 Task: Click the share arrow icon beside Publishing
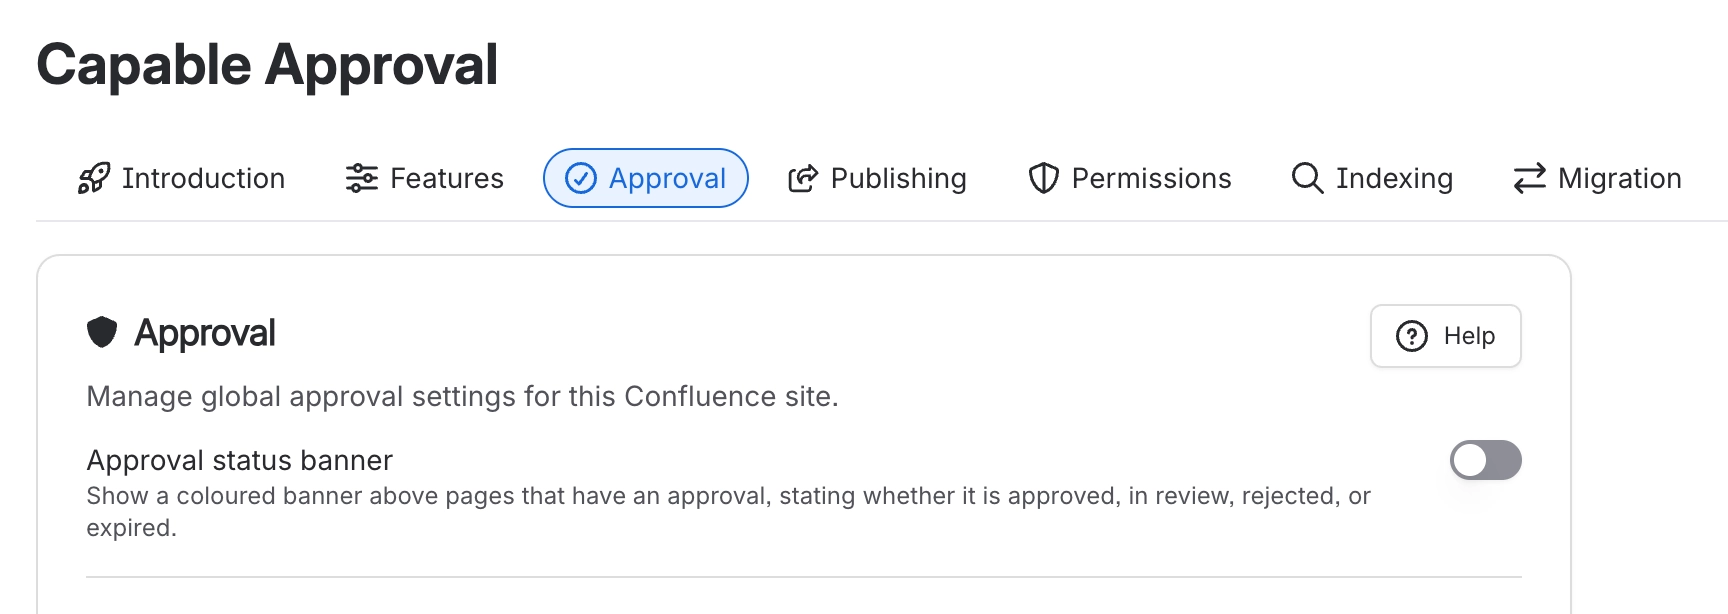point(803,178)
